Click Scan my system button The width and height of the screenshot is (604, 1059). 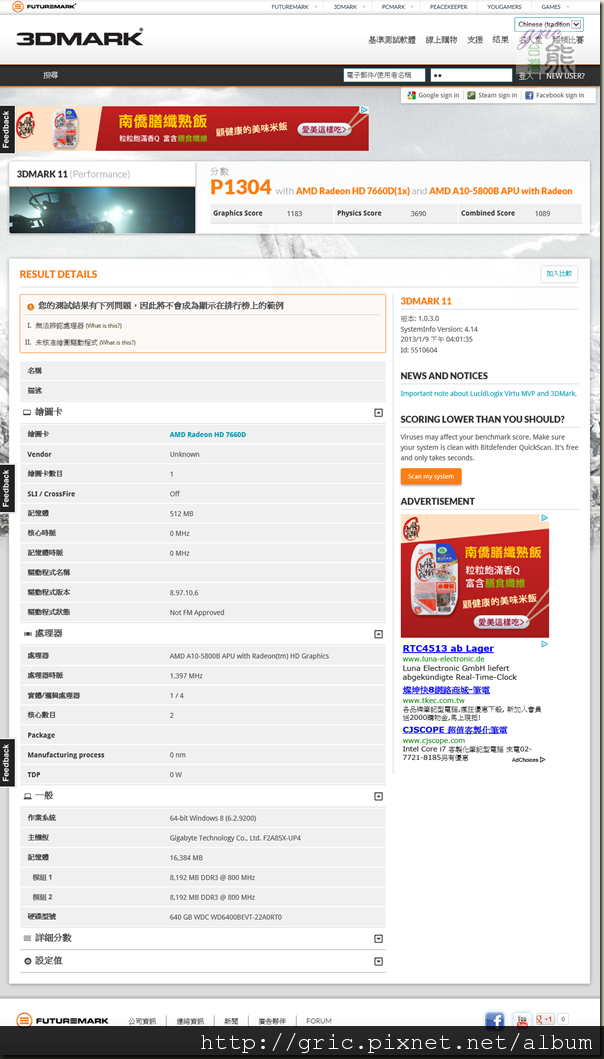431,476
